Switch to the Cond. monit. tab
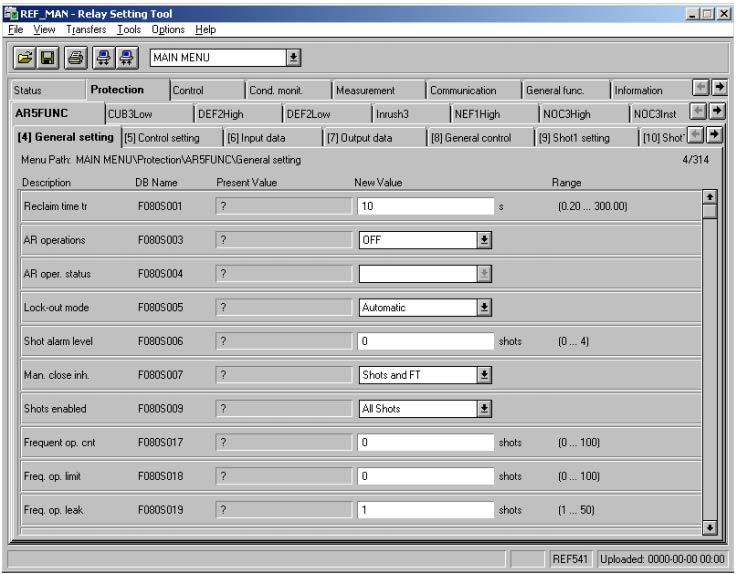This screenshot has height=574, width=737. pos(288,90)
